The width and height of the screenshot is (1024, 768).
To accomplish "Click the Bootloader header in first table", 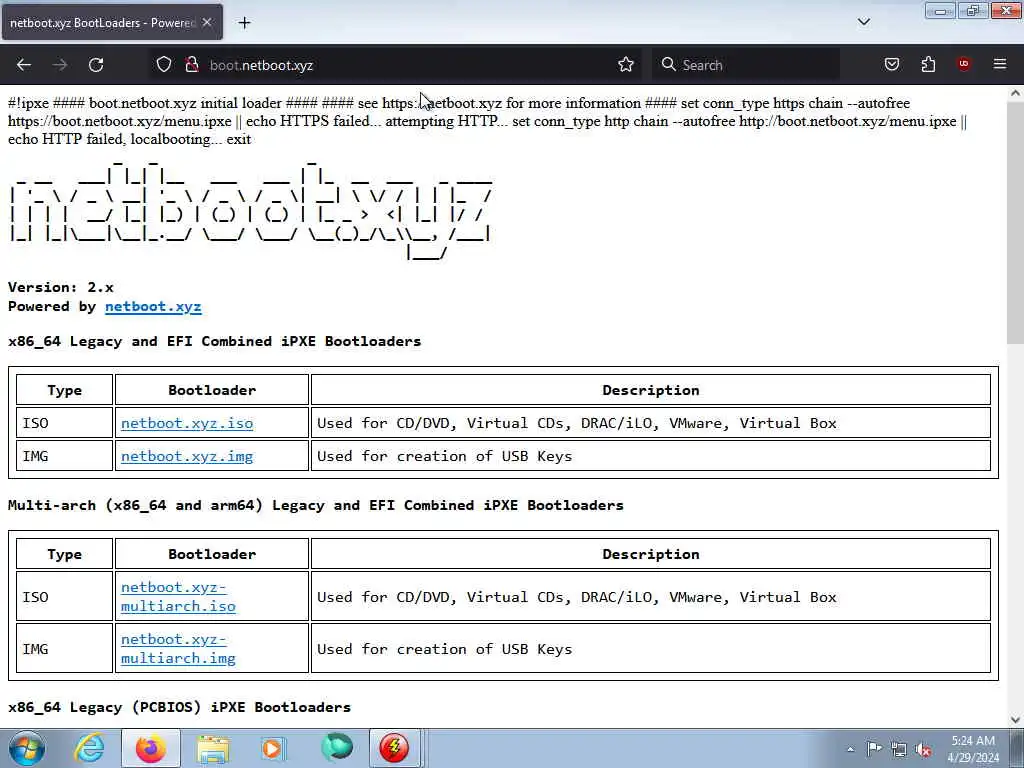I will pos(212,390).
